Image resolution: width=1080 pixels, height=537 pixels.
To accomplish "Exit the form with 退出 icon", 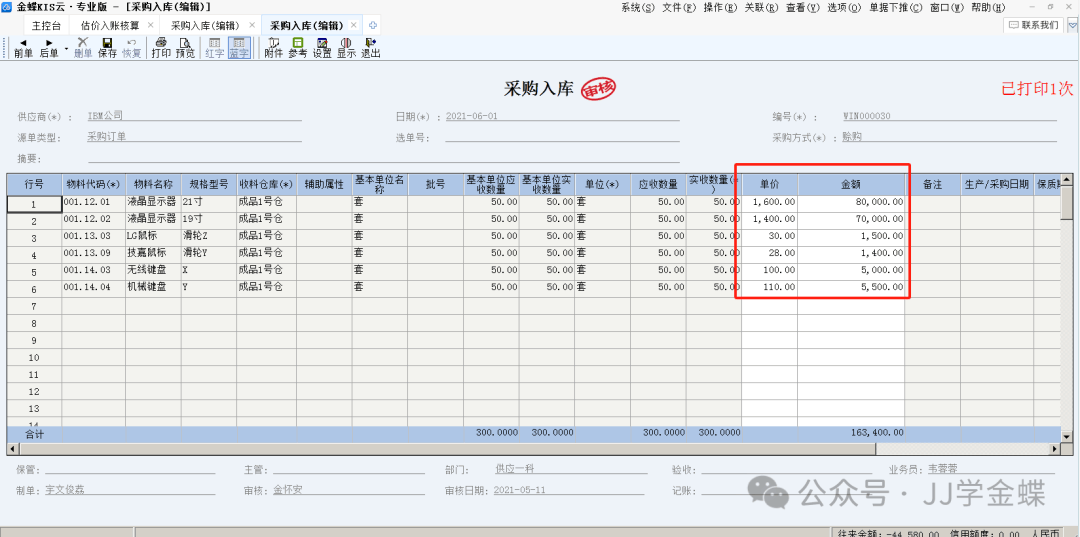I will [x=371, y=48].
